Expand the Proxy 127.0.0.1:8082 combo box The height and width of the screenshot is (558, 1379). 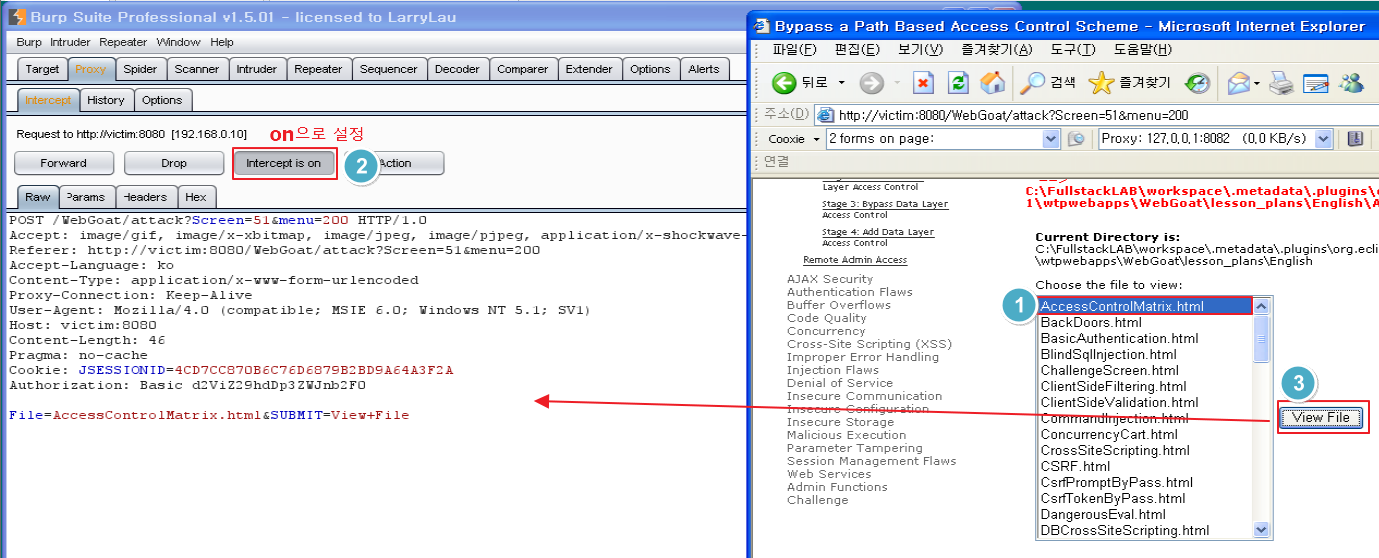(1324, 139)
